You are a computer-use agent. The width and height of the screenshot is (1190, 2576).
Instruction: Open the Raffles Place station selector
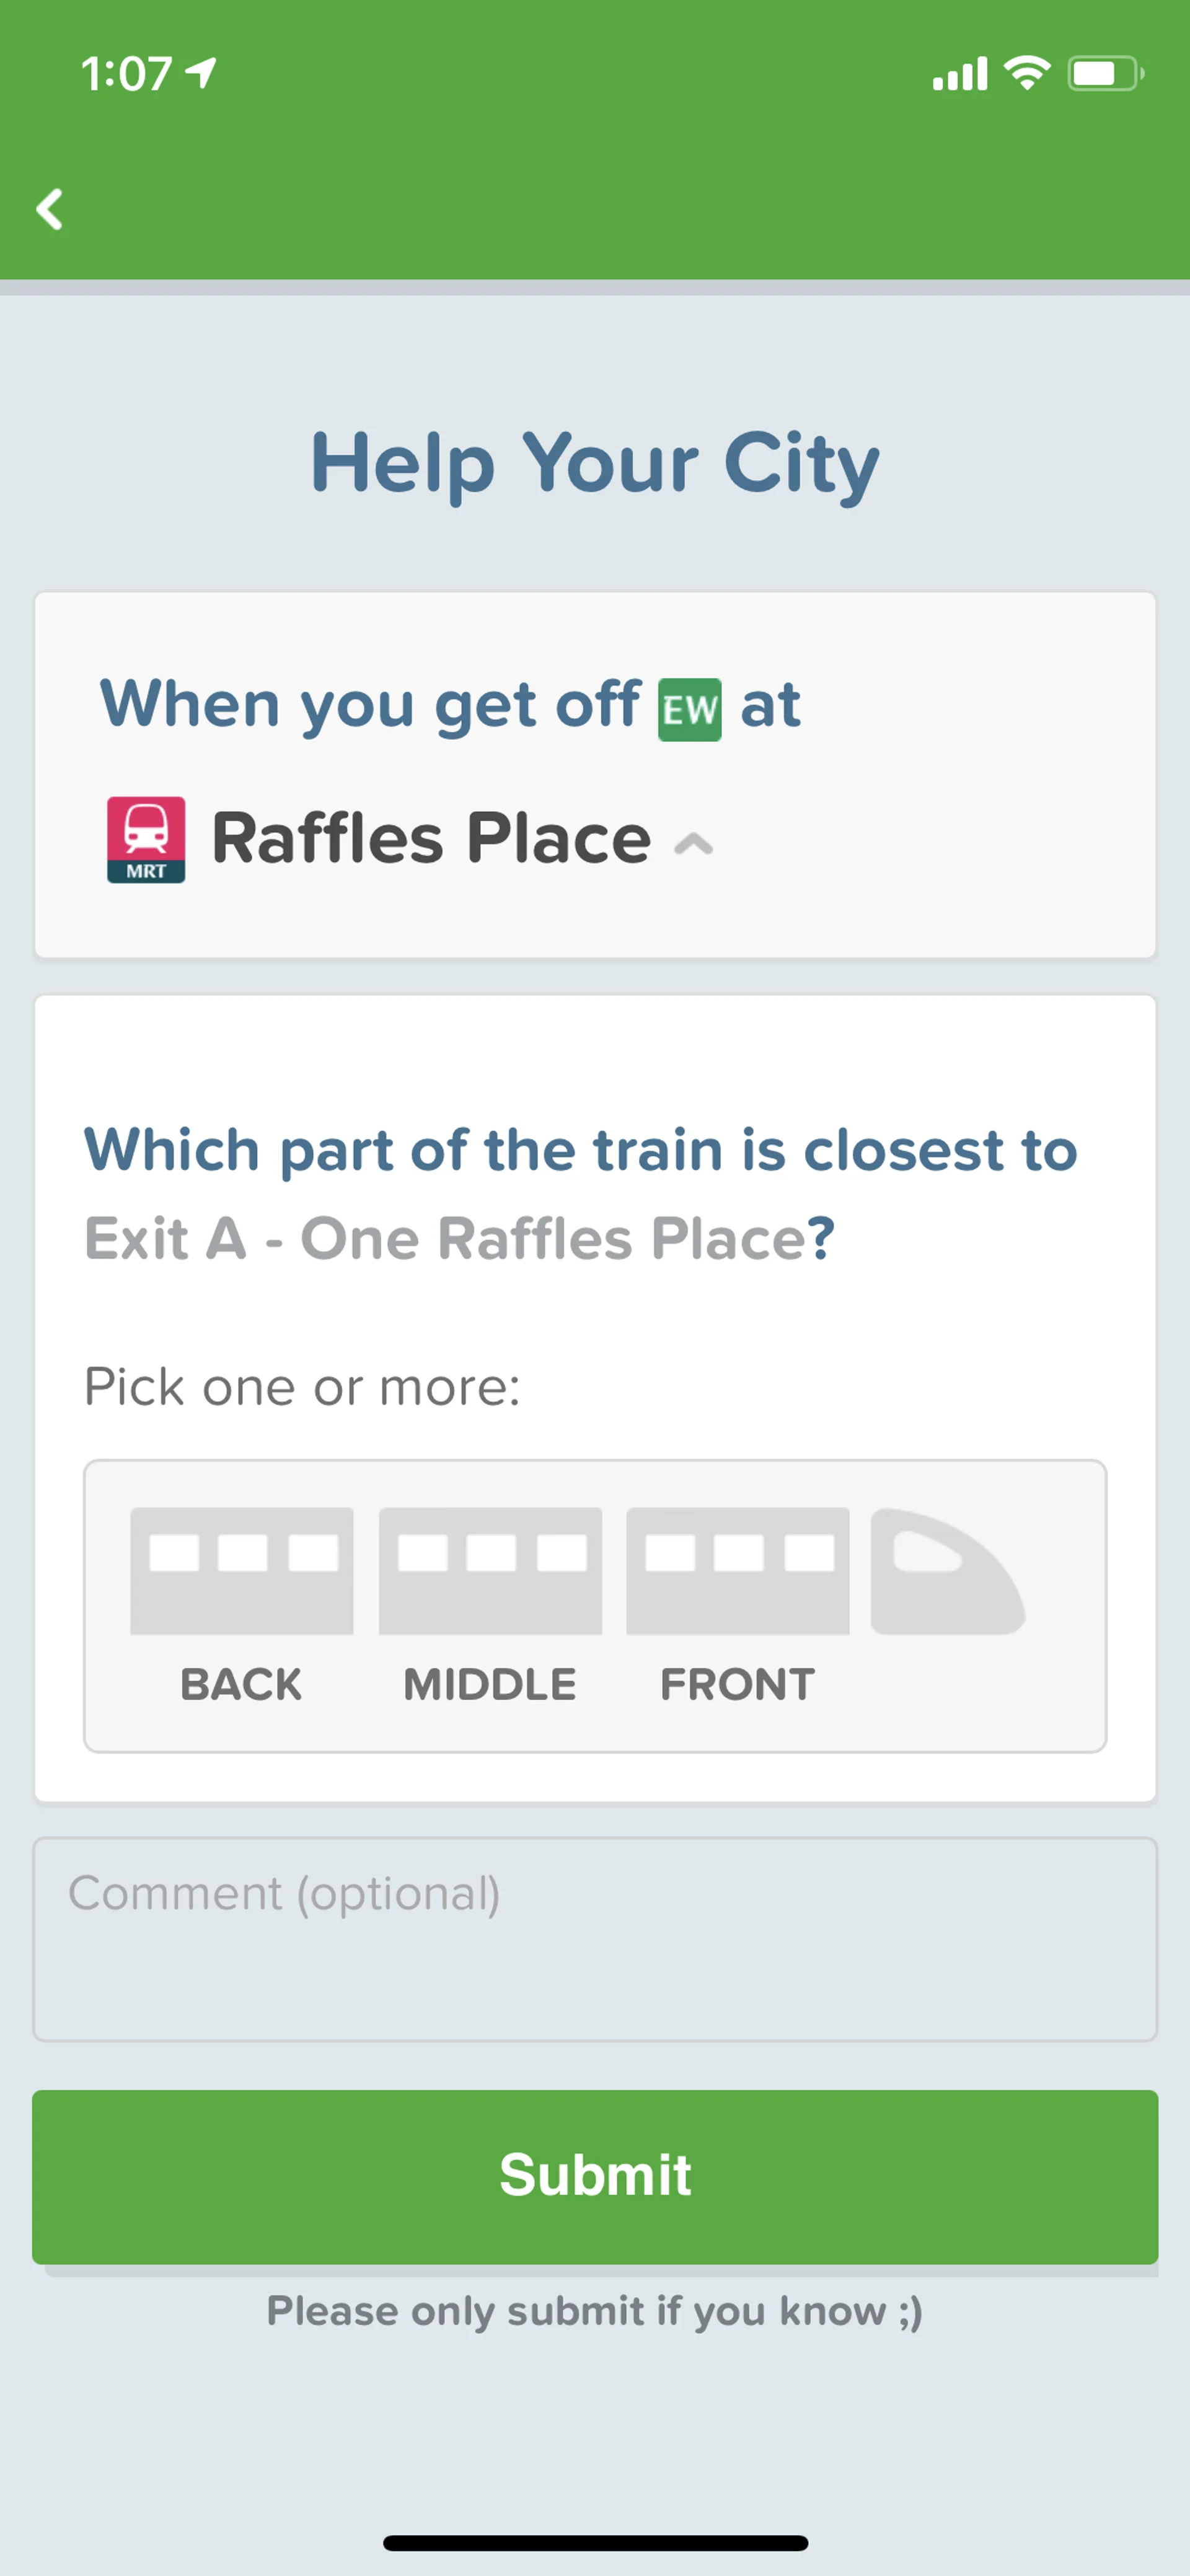[x=431, y=838]
